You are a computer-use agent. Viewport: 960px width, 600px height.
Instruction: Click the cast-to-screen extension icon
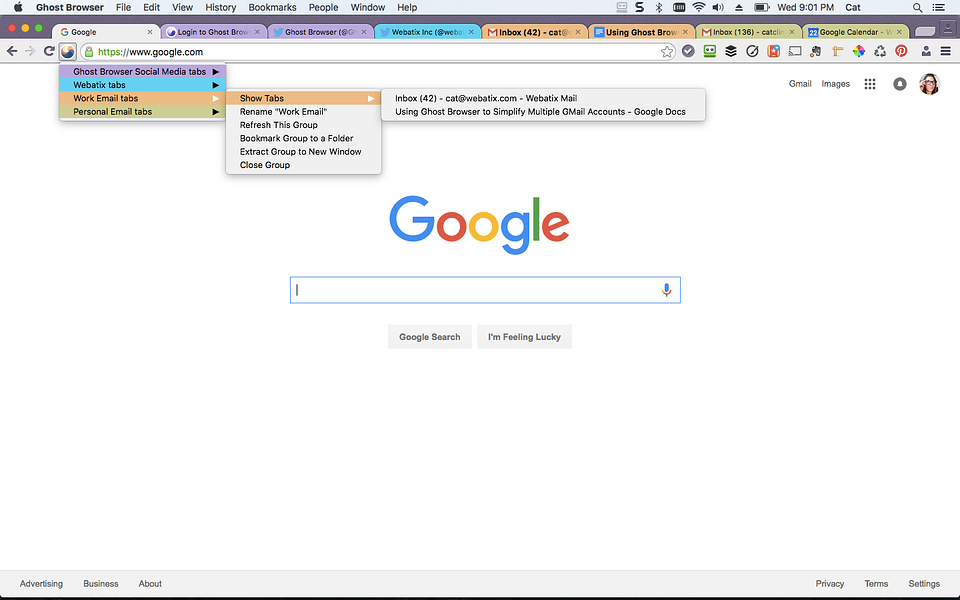[x=795, y=50]
